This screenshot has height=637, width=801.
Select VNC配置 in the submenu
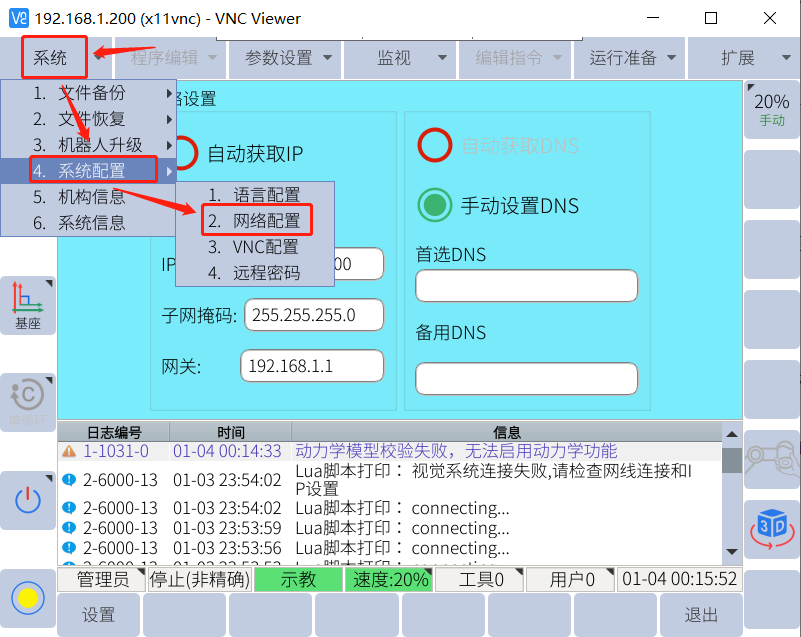[x=264, y=246]
